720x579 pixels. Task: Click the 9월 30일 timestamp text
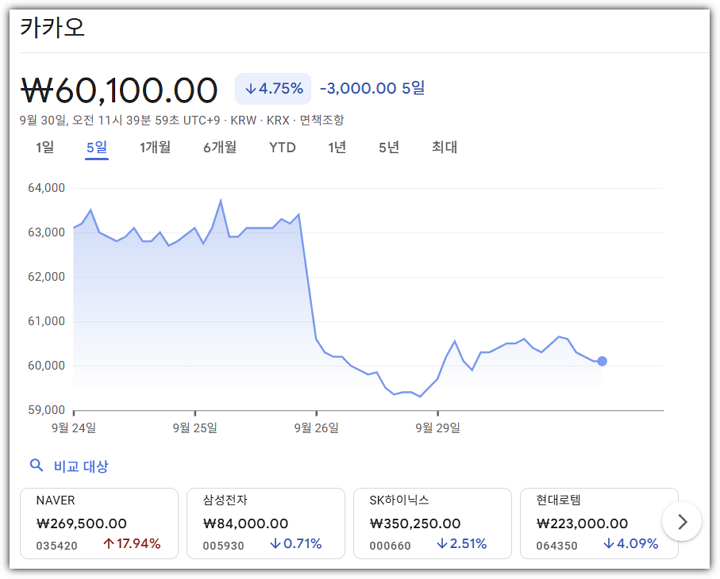click(120, 120)
